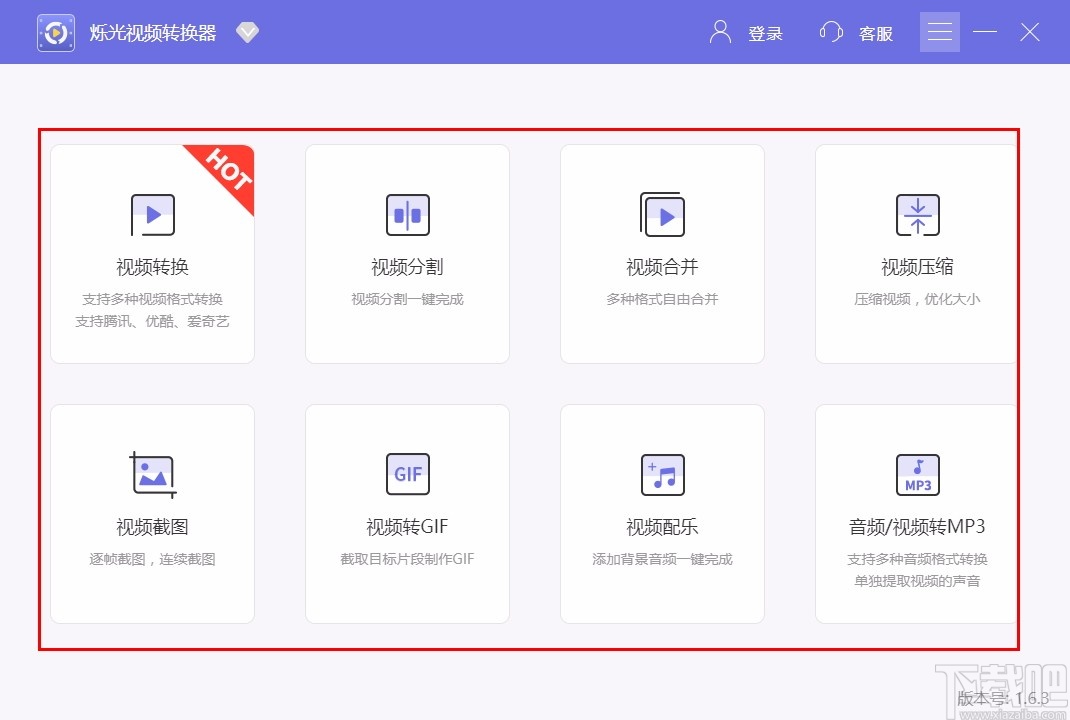The width and height of the screenshot is (1070, 720).
Task: Open the hamburger menu
Action: pyautogui.click(x=939, y=31)
